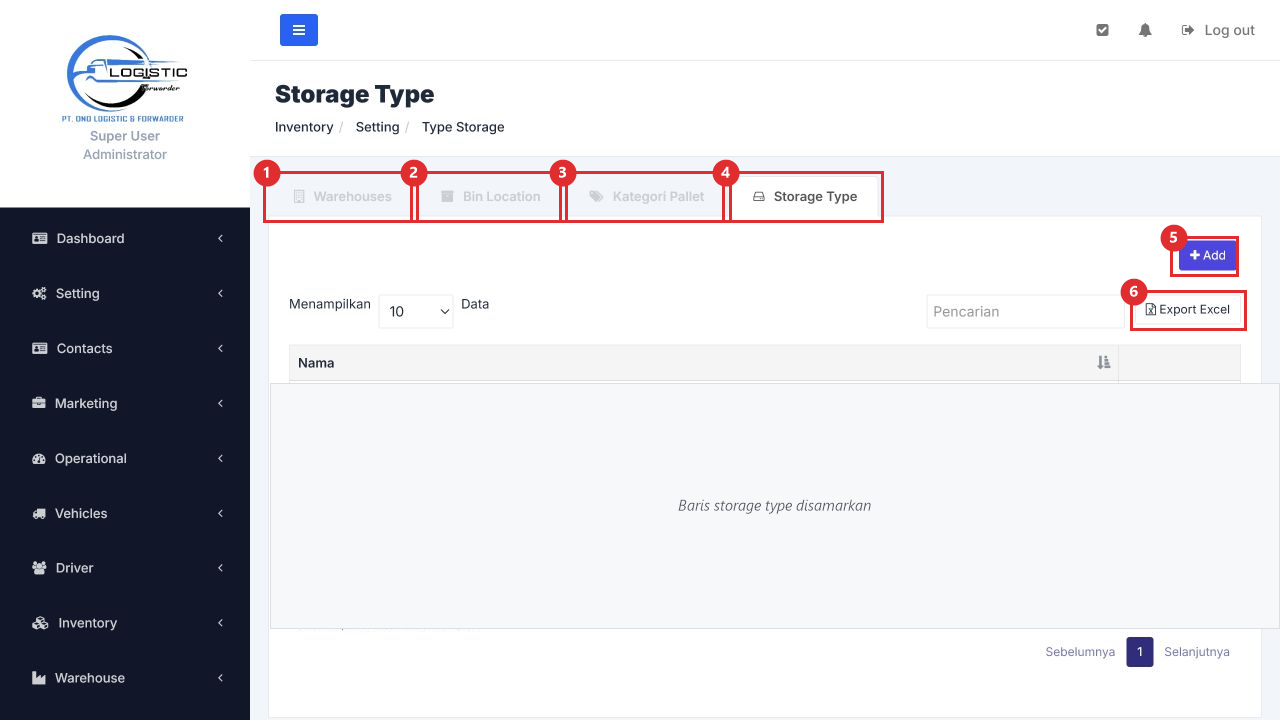This screenshot has width=1280, height=720.
Task: Open the notifications bell icon
Action: coord(1145,30)
